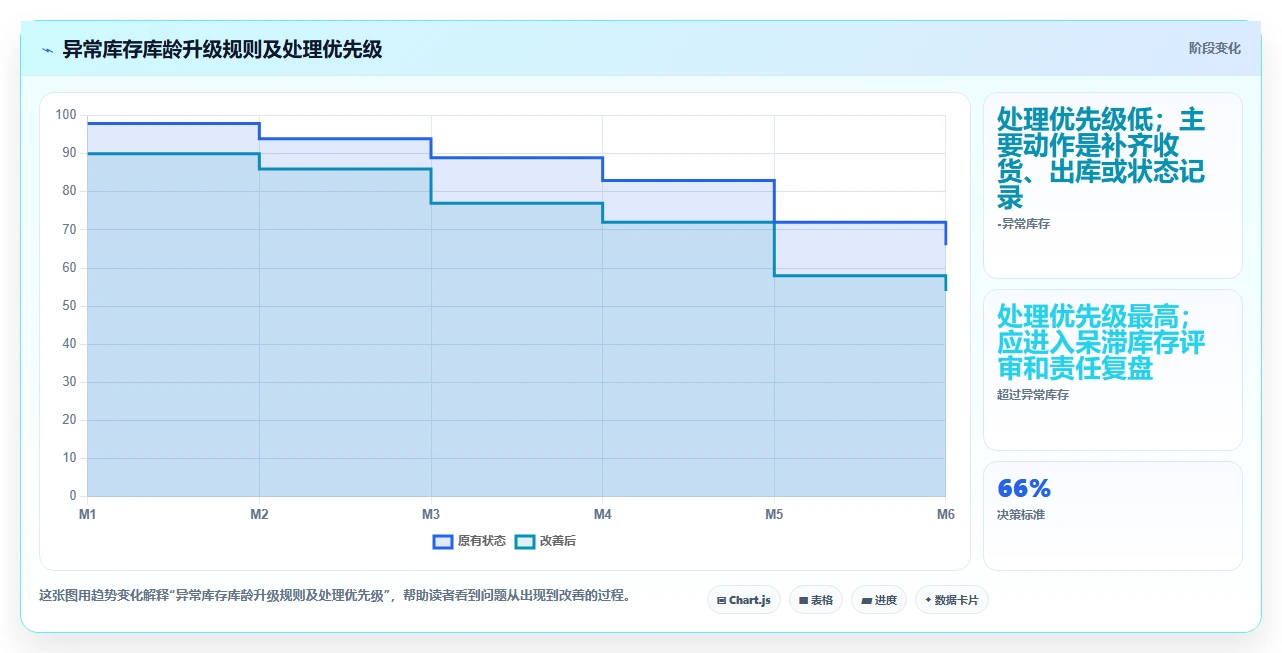
Task: Open the 处理优先级最高 card
Action: (x=1113, y=370)
